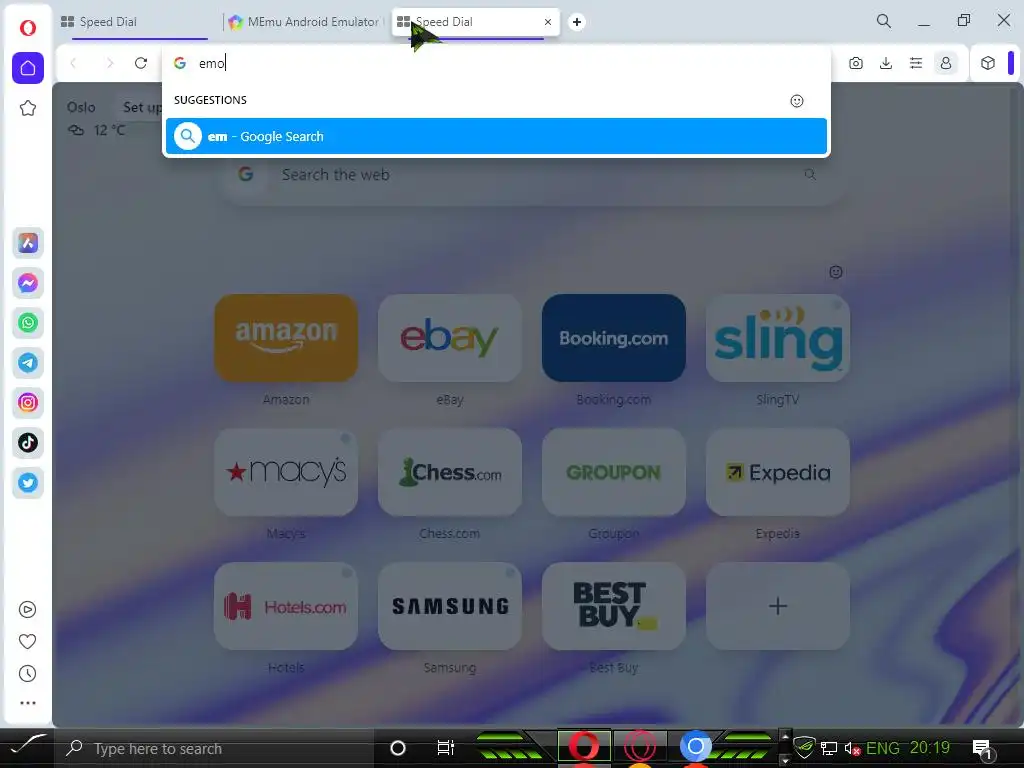Open the Groupon speed dial tile

pos(614,472)
